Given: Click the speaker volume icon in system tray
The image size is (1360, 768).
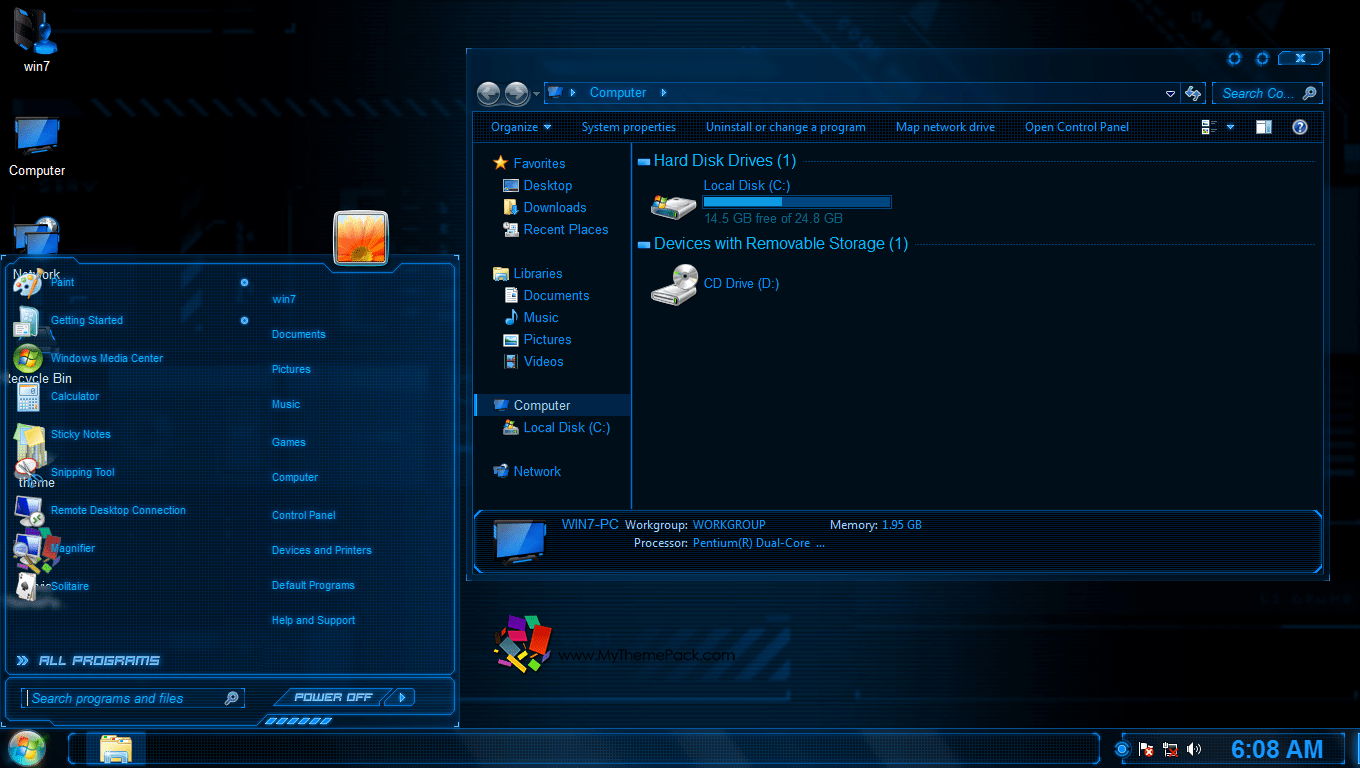Looking at the screenshot, I should [x=1194, y=749].
